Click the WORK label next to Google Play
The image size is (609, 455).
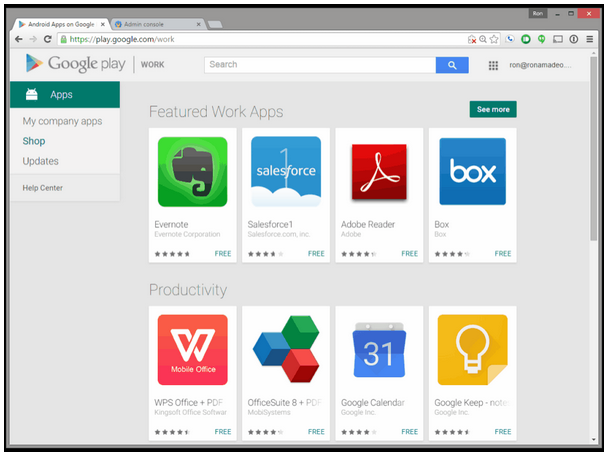click(x=153, y=65)
